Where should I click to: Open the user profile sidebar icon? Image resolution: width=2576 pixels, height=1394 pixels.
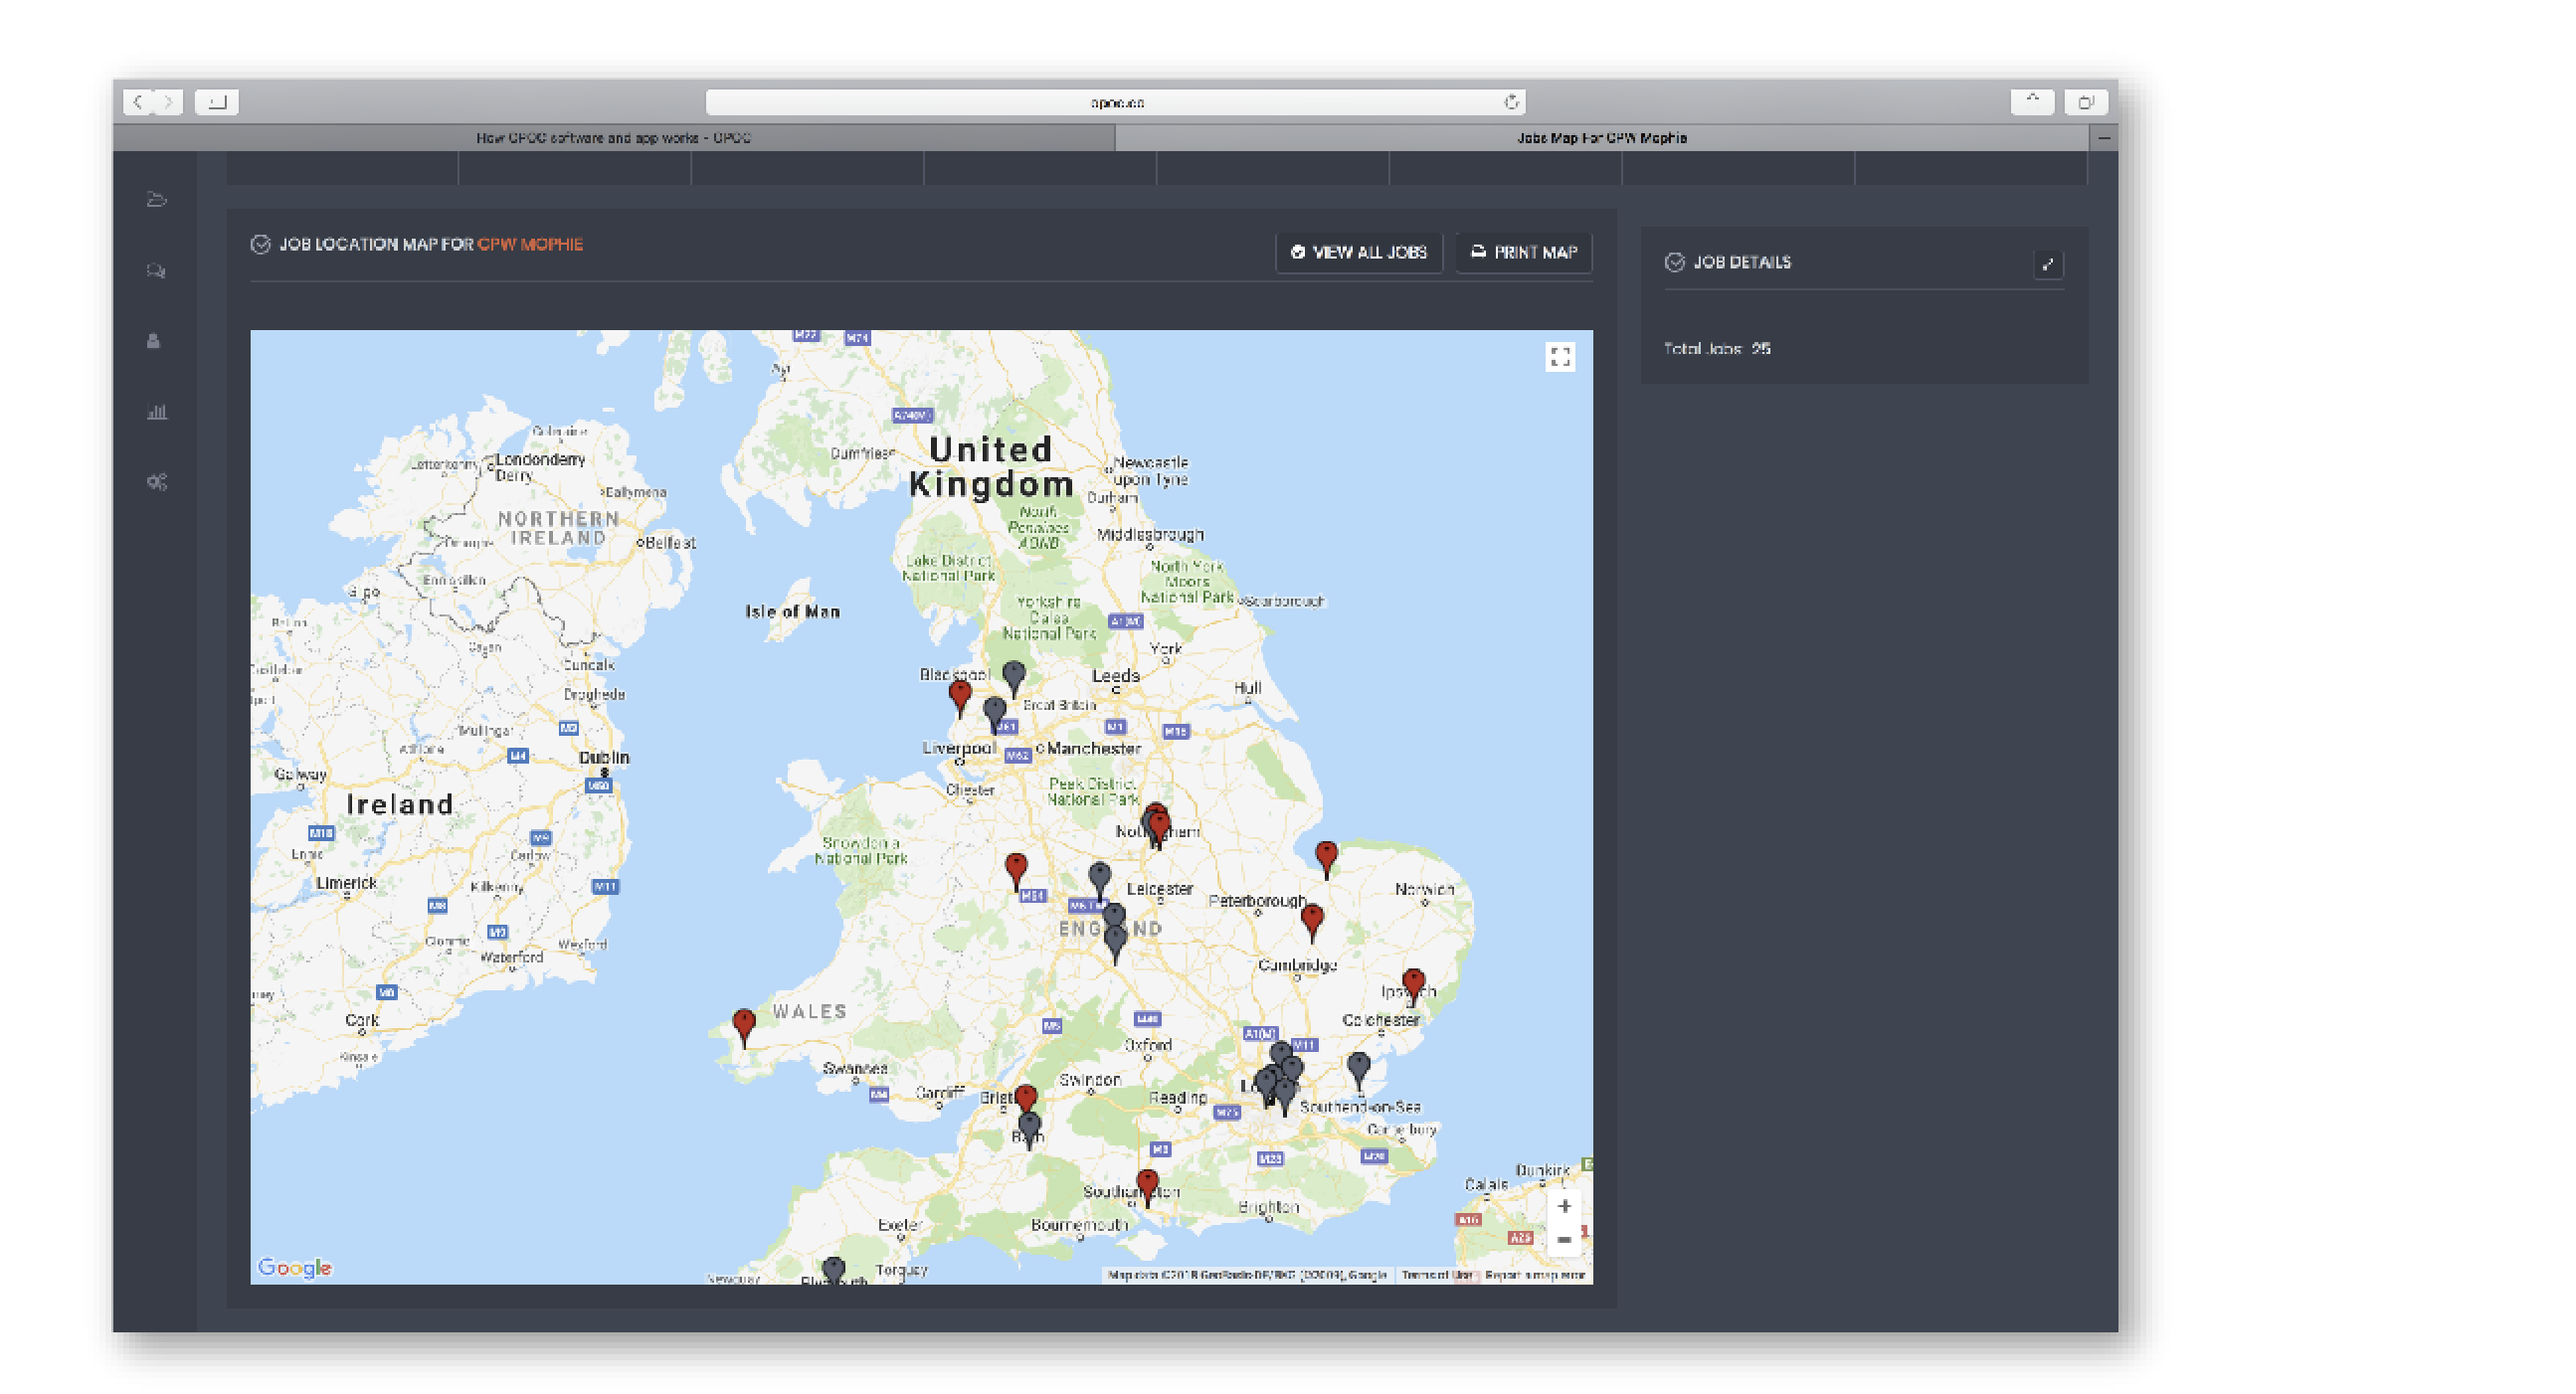click(154, 341)
